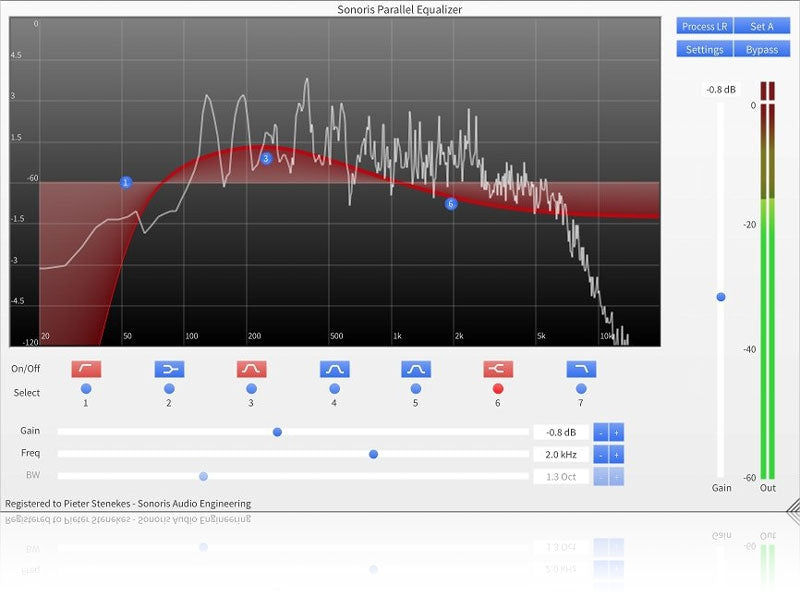Select band 2 radio dot
Viewport: 800px width, 609px height.
169,389
